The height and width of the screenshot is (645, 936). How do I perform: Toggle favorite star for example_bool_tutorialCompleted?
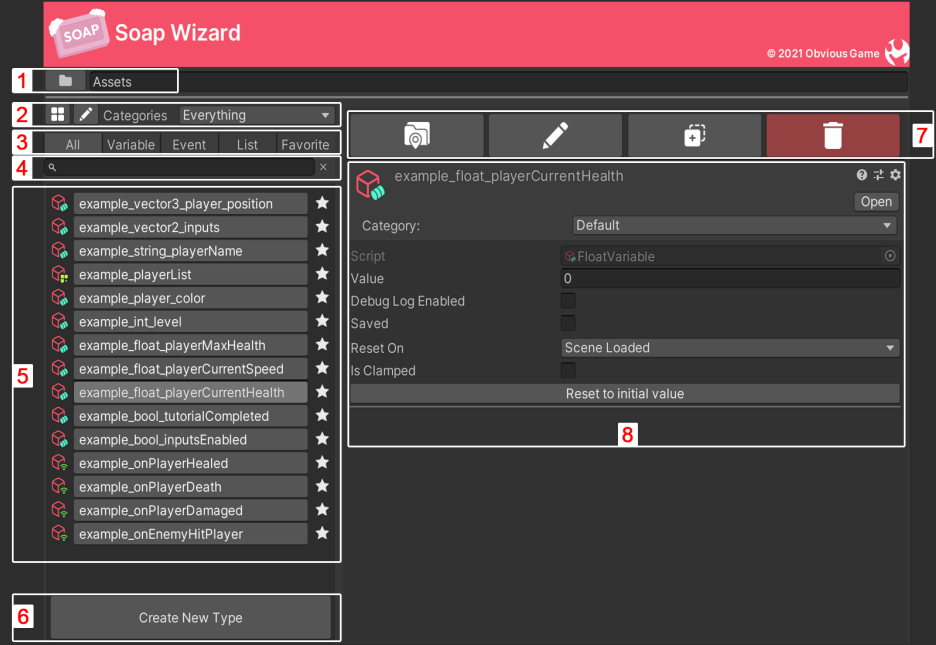322,415
